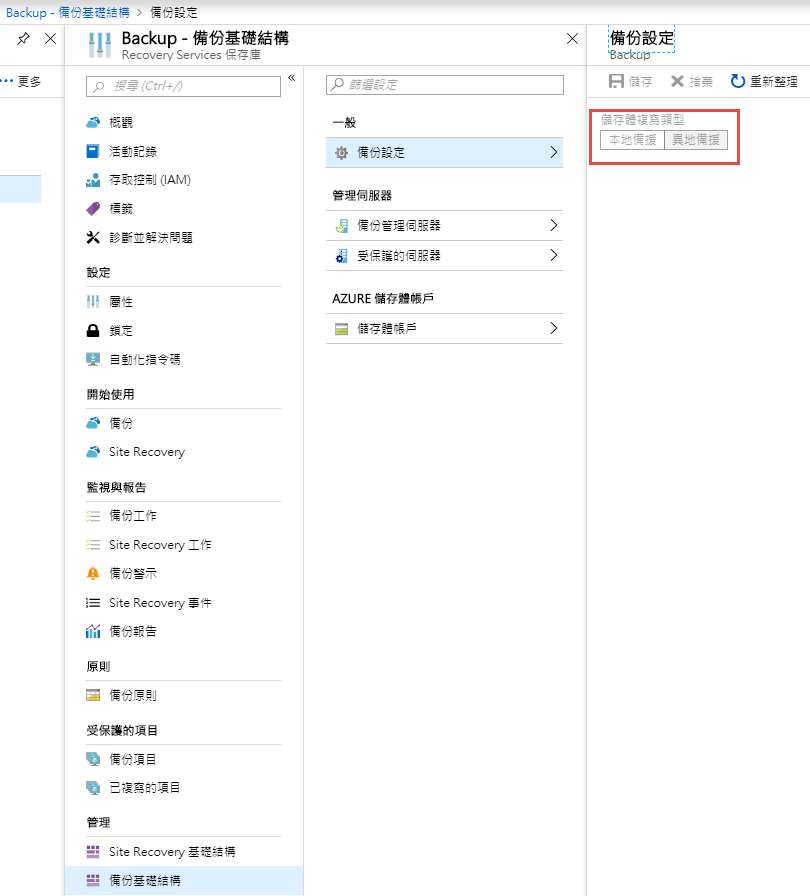Select 異地備援 storage replication option
This screenshot has width=810, height=896.
[696, 139]
